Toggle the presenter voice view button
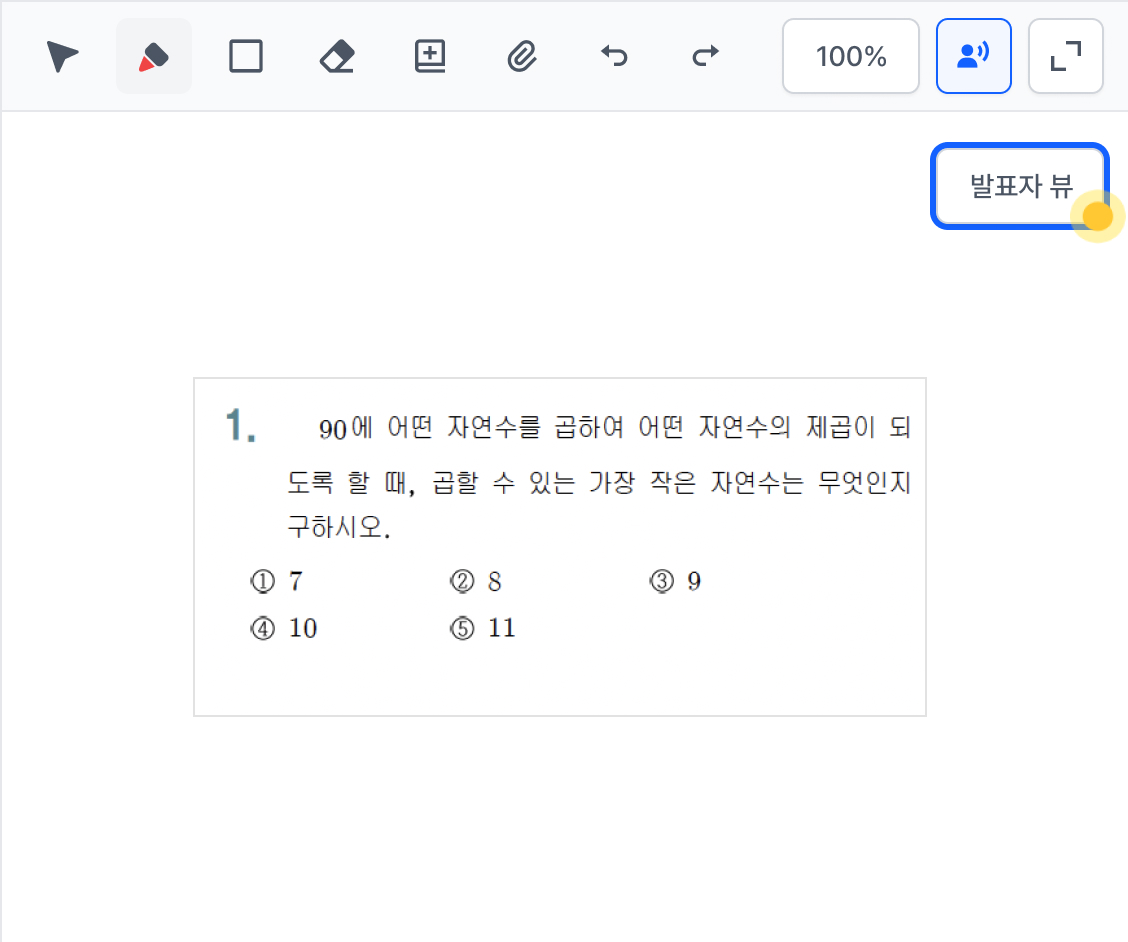1128x942 pixels. [x=974, y=56]
